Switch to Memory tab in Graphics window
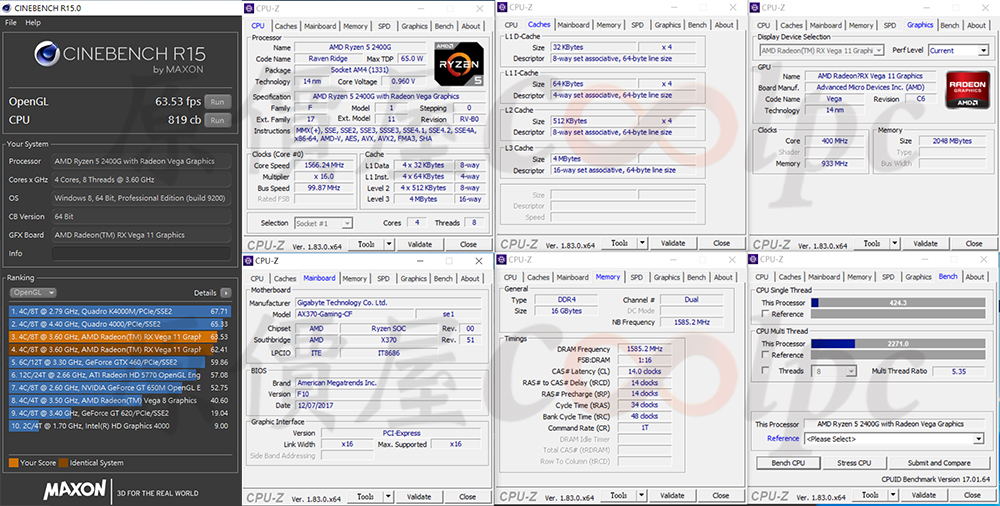The width and height of the screenshot is (1000, 506). (861, 26)
